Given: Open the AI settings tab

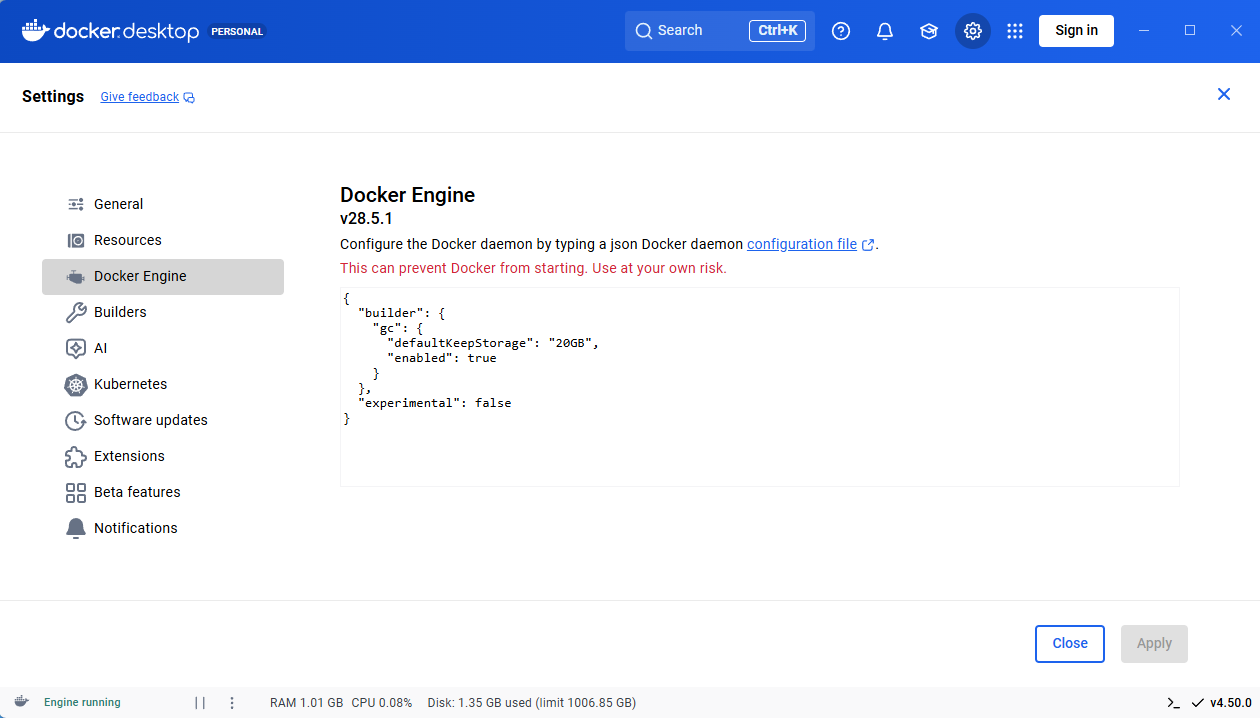Looking at the screenshot, I should click(163, 348).
